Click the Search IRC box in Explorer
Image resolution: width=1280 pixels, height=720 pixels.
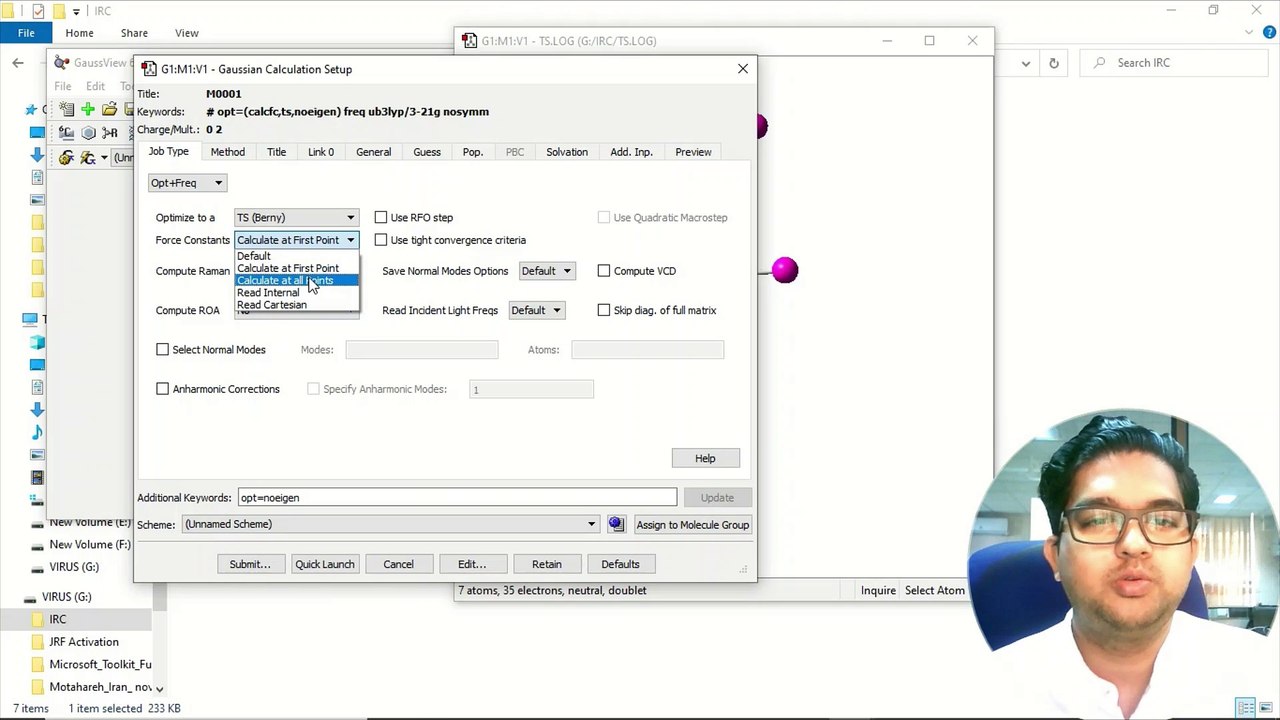coord(1175,63)
